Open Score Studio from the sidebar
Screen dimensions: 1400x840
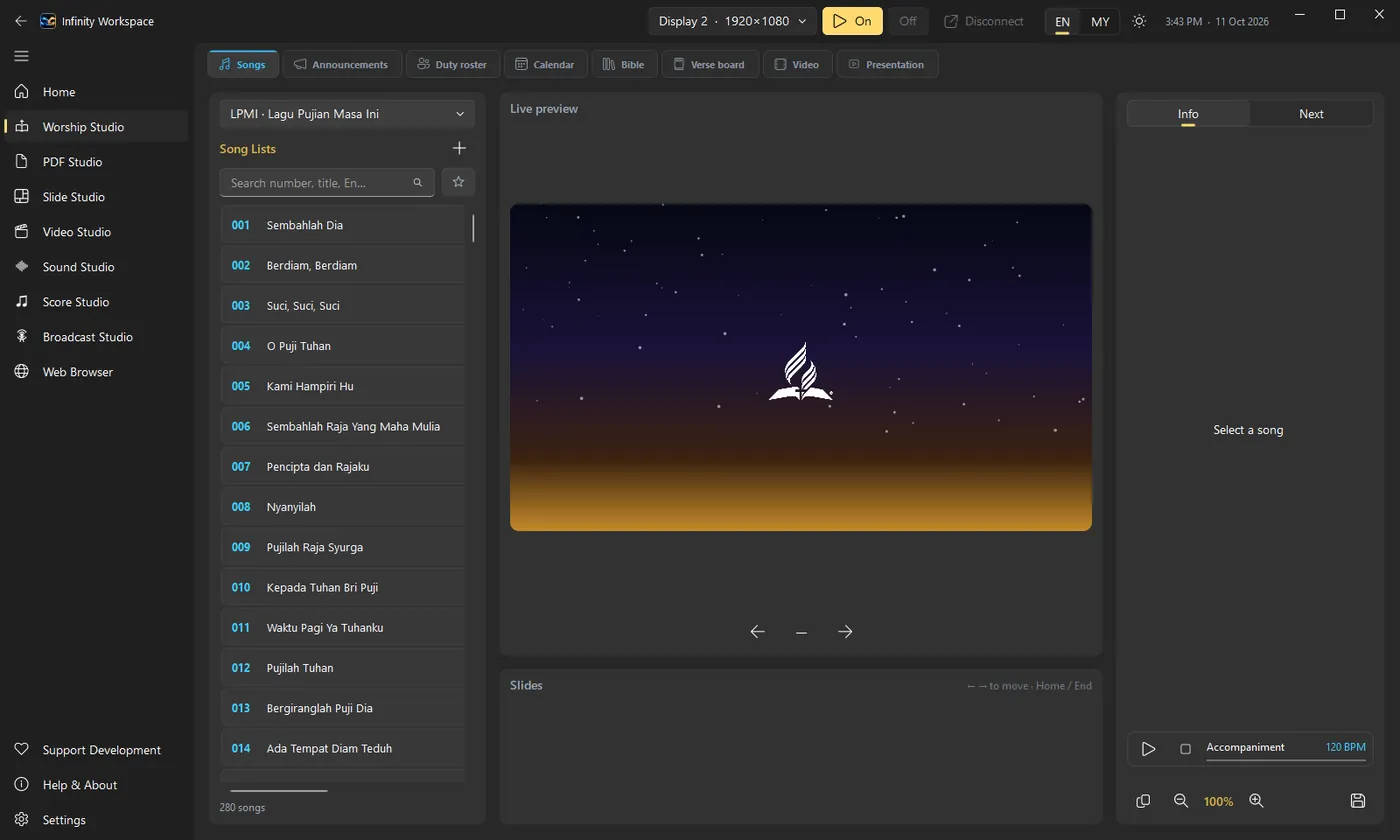click(x=96, y=302)
